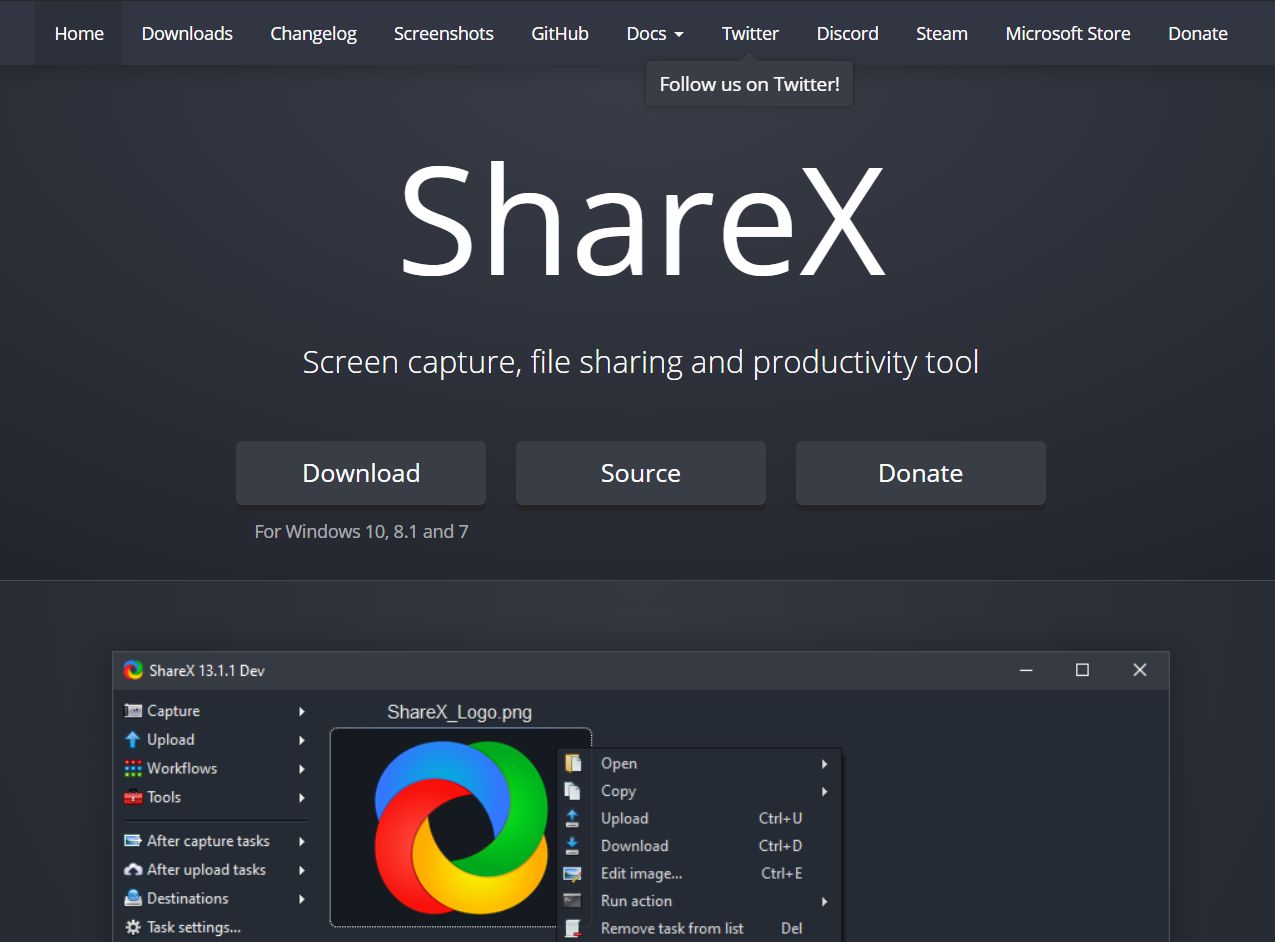
Task: Click the large Donate button
Action: point(921,473)
